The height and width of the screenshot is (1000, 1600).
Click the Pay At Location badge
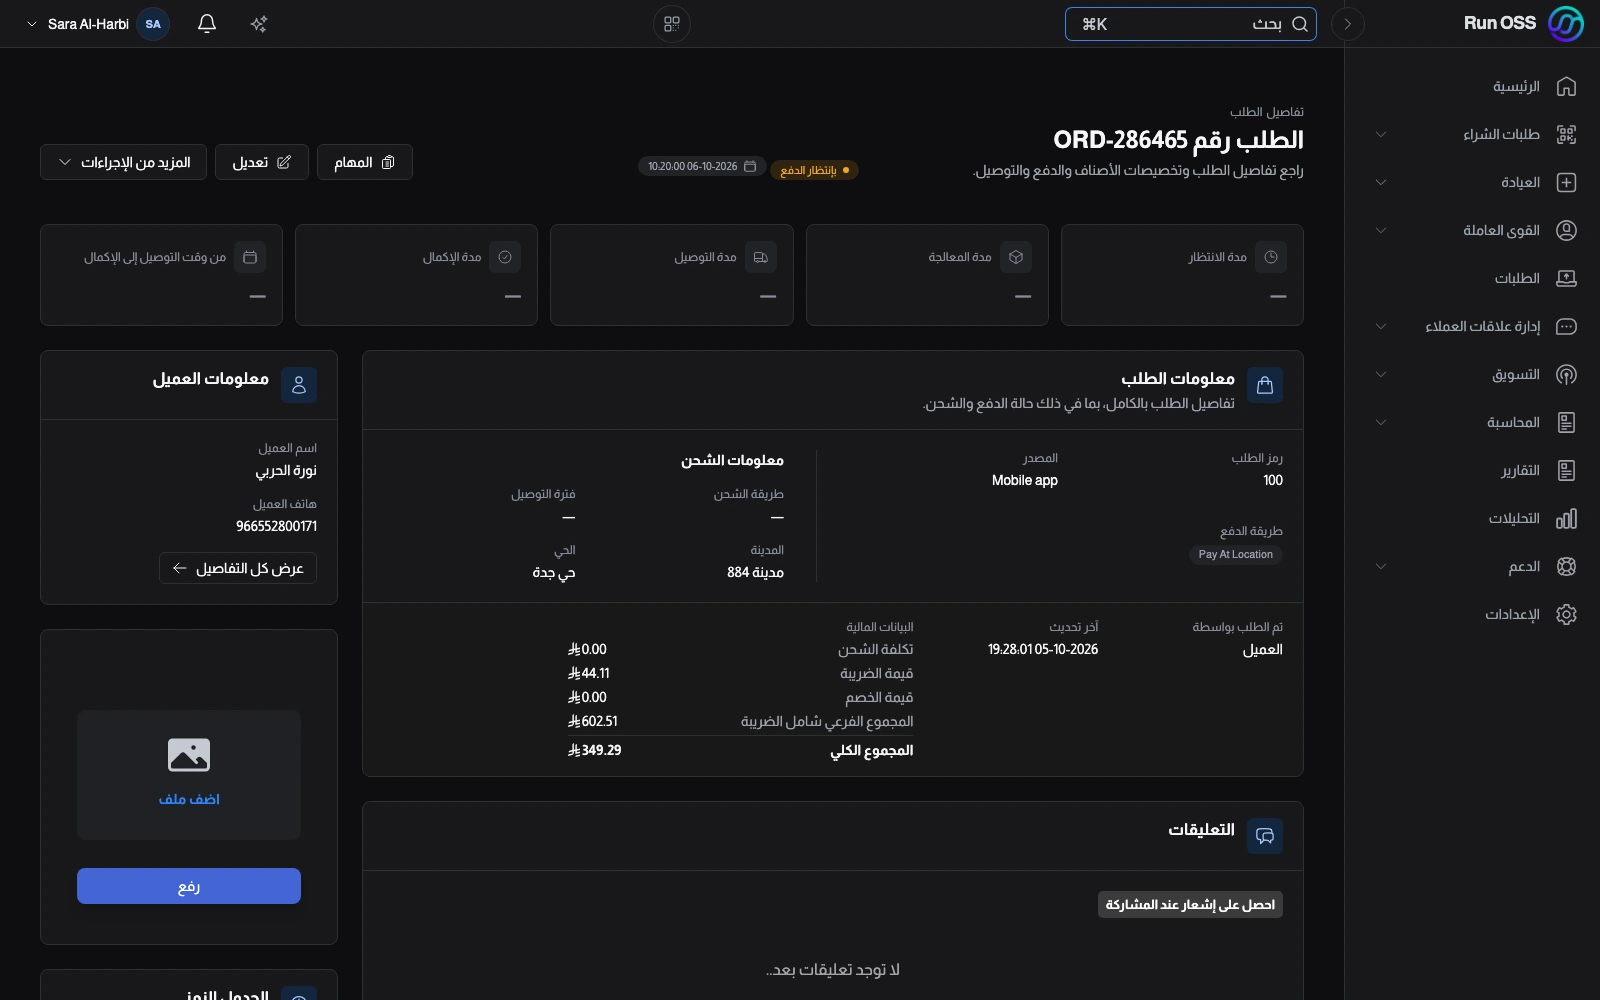coord(1235,554)
